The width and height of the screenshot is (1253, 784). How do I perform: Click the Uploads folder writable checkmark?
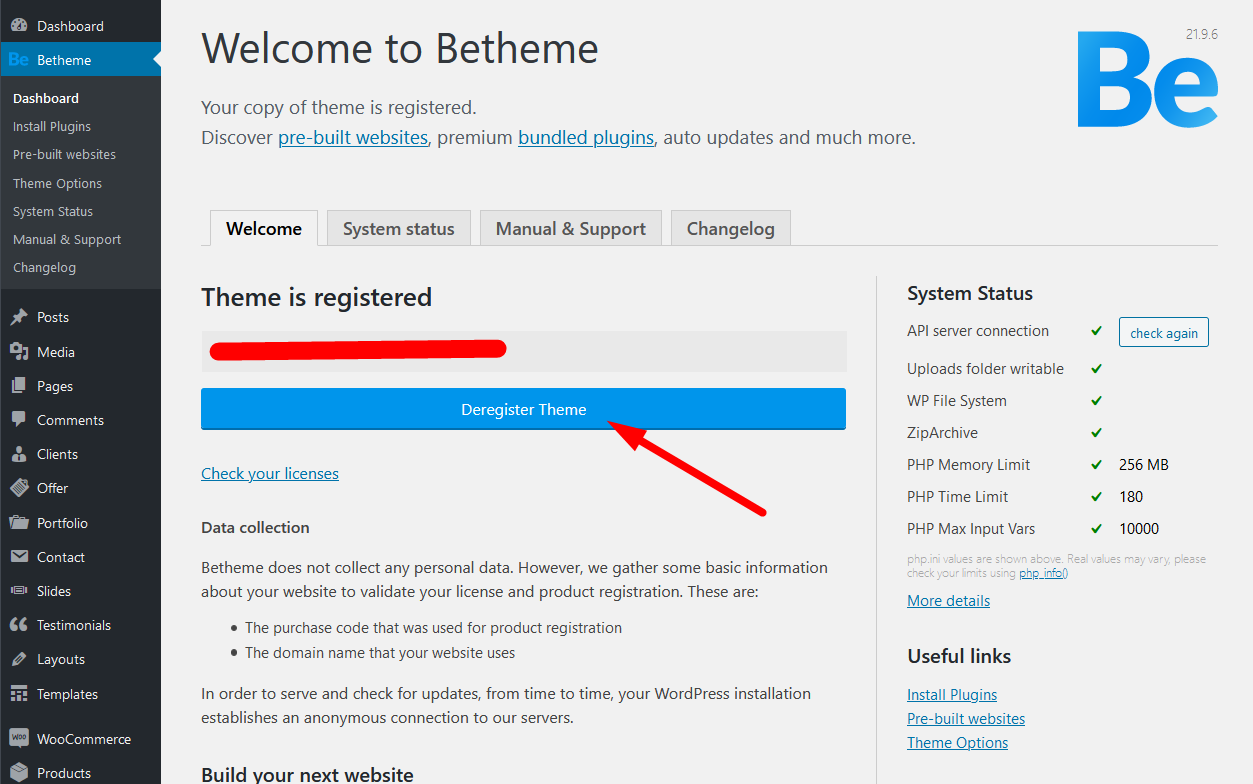point(1097,368)
